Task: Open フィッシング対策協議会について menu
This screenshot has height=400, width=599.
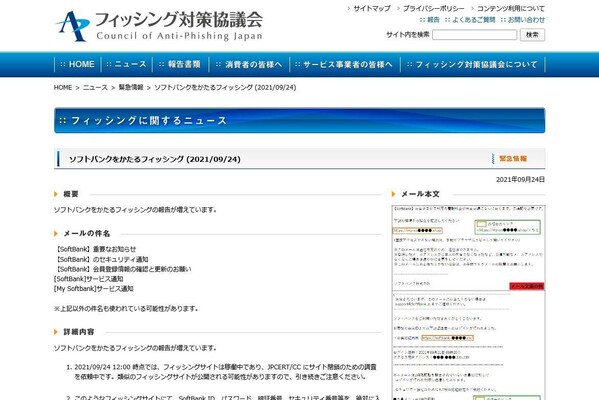Action: [473, 64]
